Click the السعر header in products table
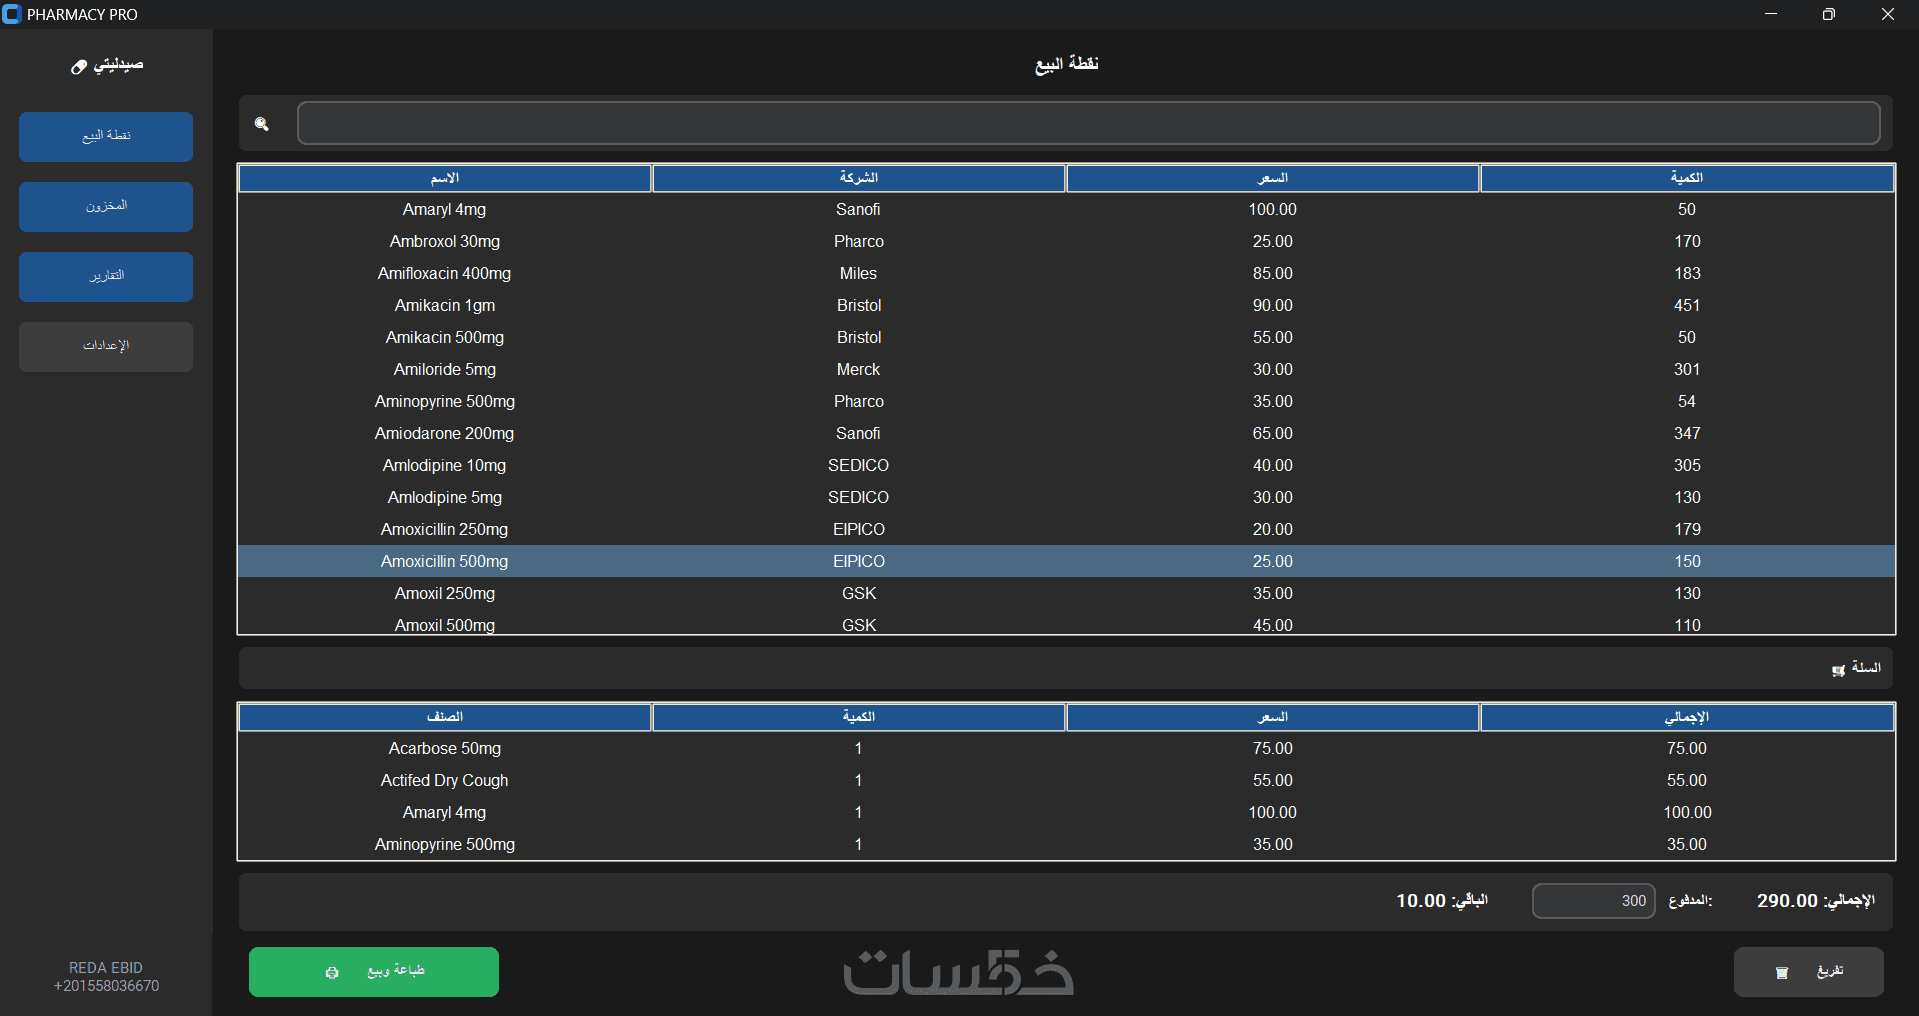Viewport: 1919px width, 1016px height. coord(1273,178)
